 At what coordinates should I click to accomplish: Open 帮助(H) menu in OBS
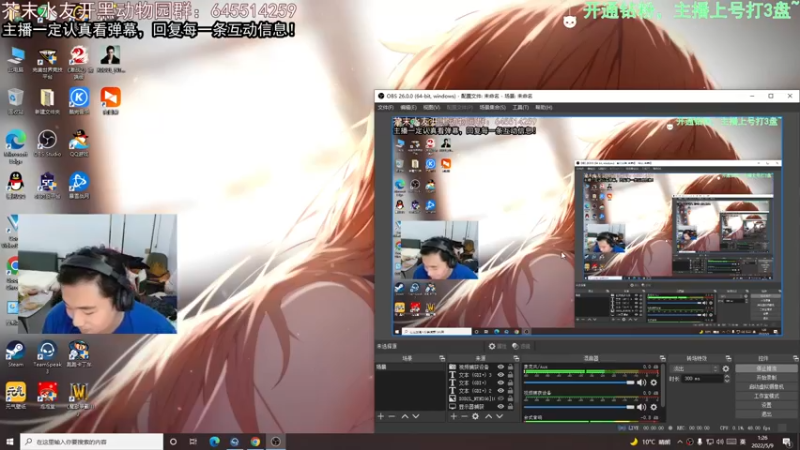[544, 108]
